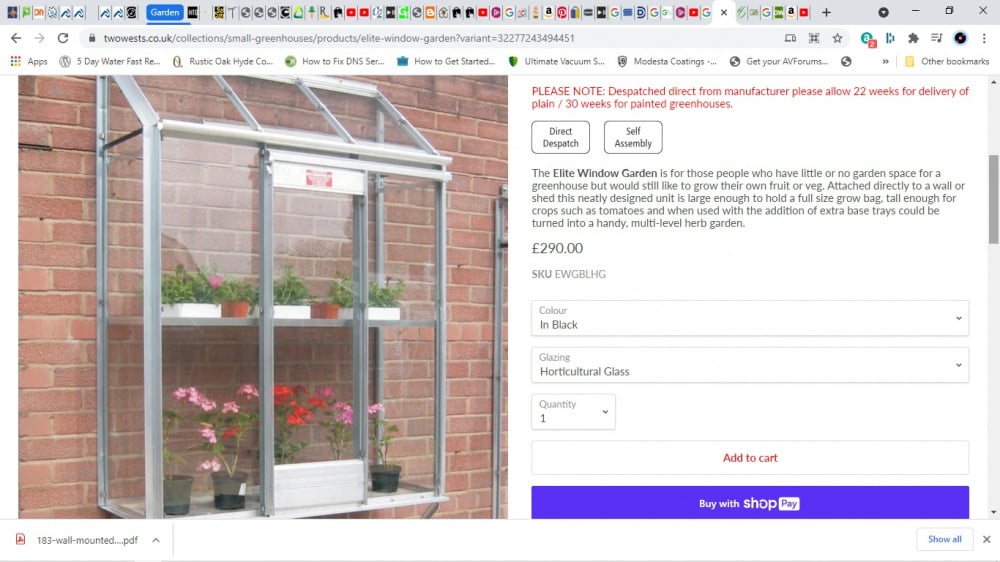Open the Other bookmarks folder
The width and height of the screenshot is (1000, 562).
tap(947, 61)
